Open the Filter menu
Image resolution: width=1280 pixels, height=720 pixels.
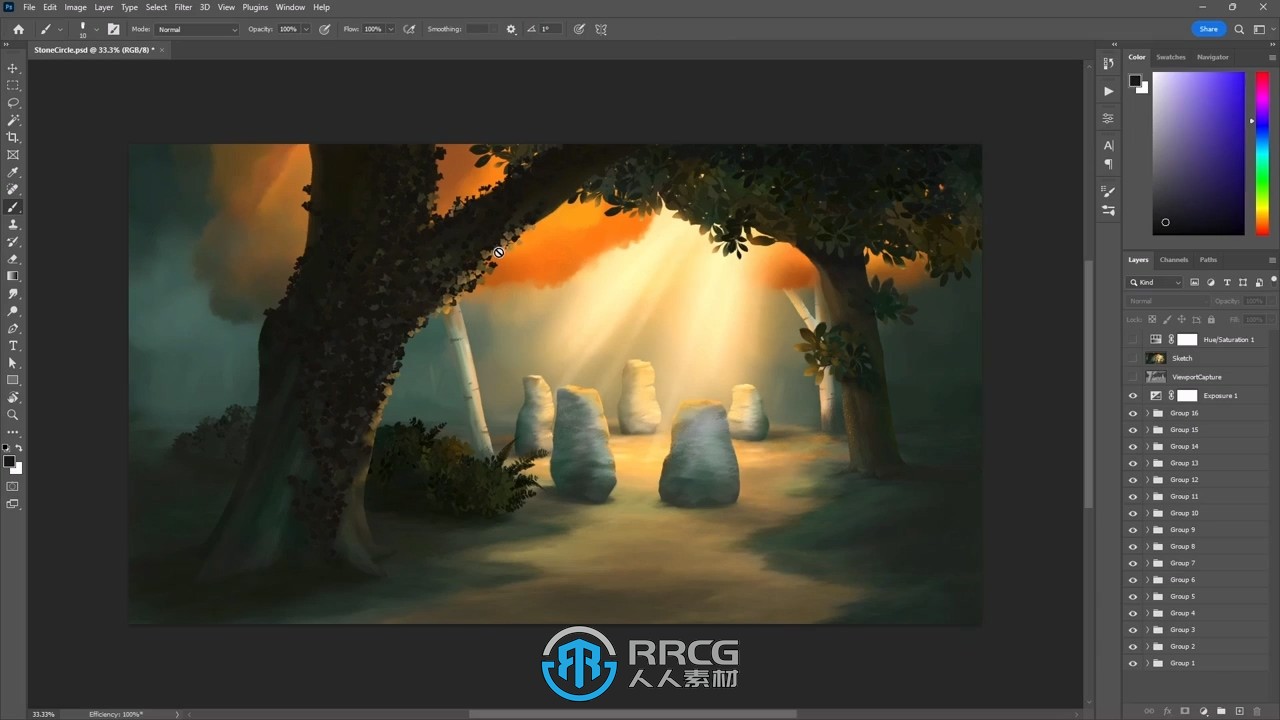click(x=183, y=7)
